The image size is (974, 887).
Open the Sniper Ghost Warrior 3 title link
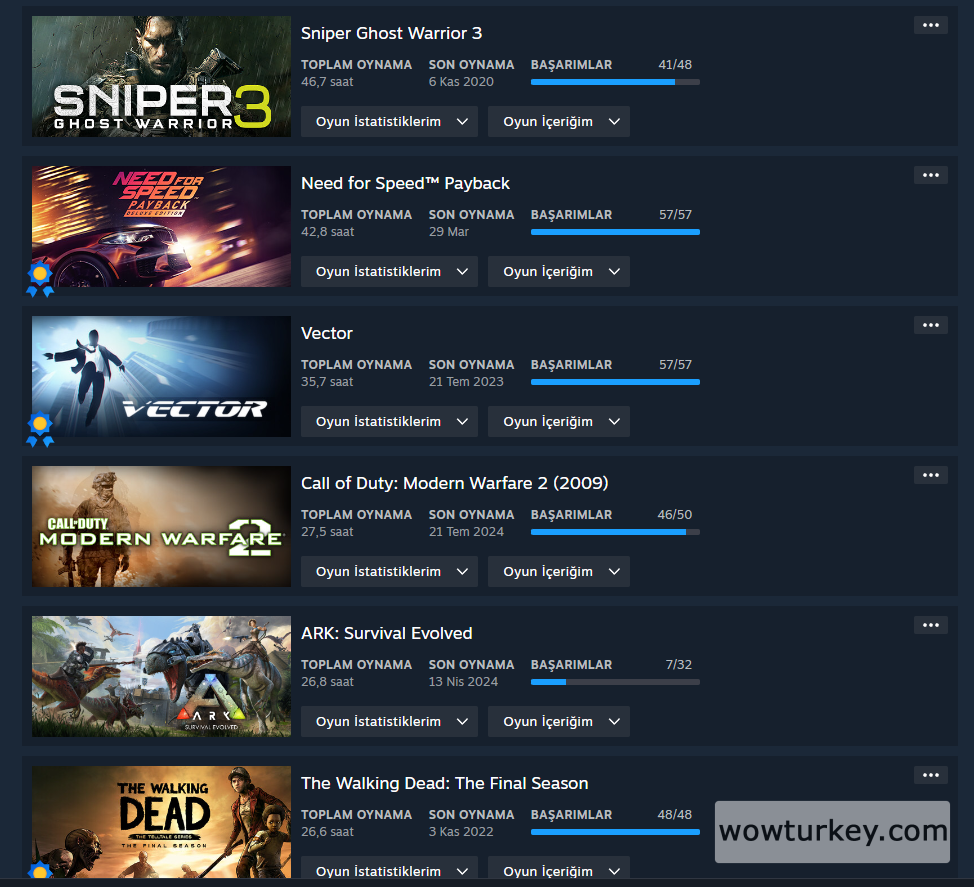pos(391,33)
